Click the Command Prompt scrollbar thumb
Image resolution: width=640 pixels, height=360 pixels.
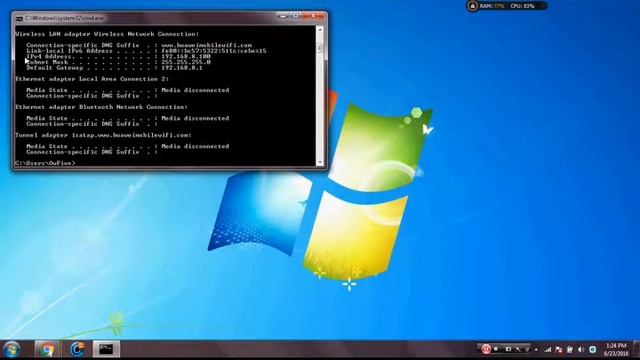(320, 48)
